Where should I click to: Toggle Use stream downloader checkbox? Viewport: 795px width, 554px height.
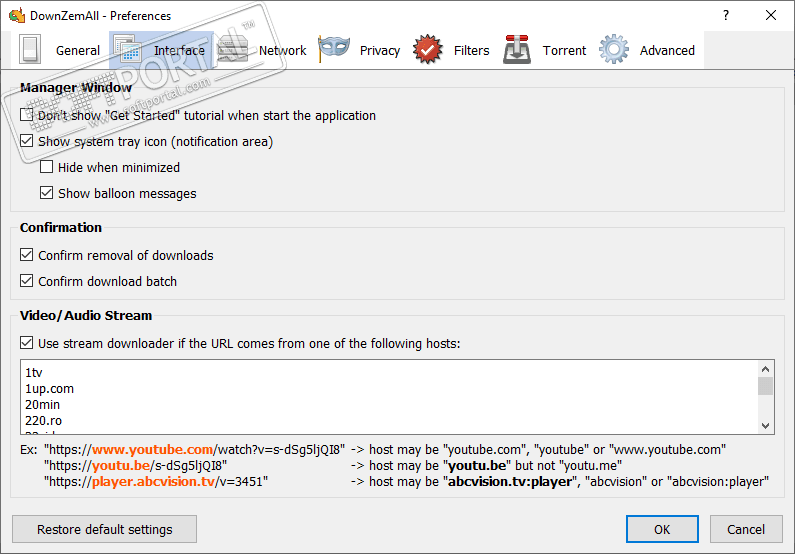27,343
